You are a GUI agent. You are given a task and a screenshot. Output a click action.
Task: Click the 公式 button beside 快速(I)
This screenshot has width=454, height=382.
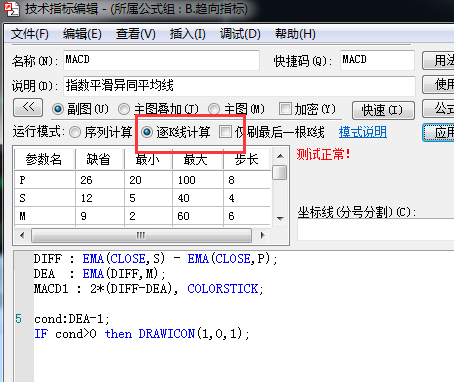(x=439, y=109)
